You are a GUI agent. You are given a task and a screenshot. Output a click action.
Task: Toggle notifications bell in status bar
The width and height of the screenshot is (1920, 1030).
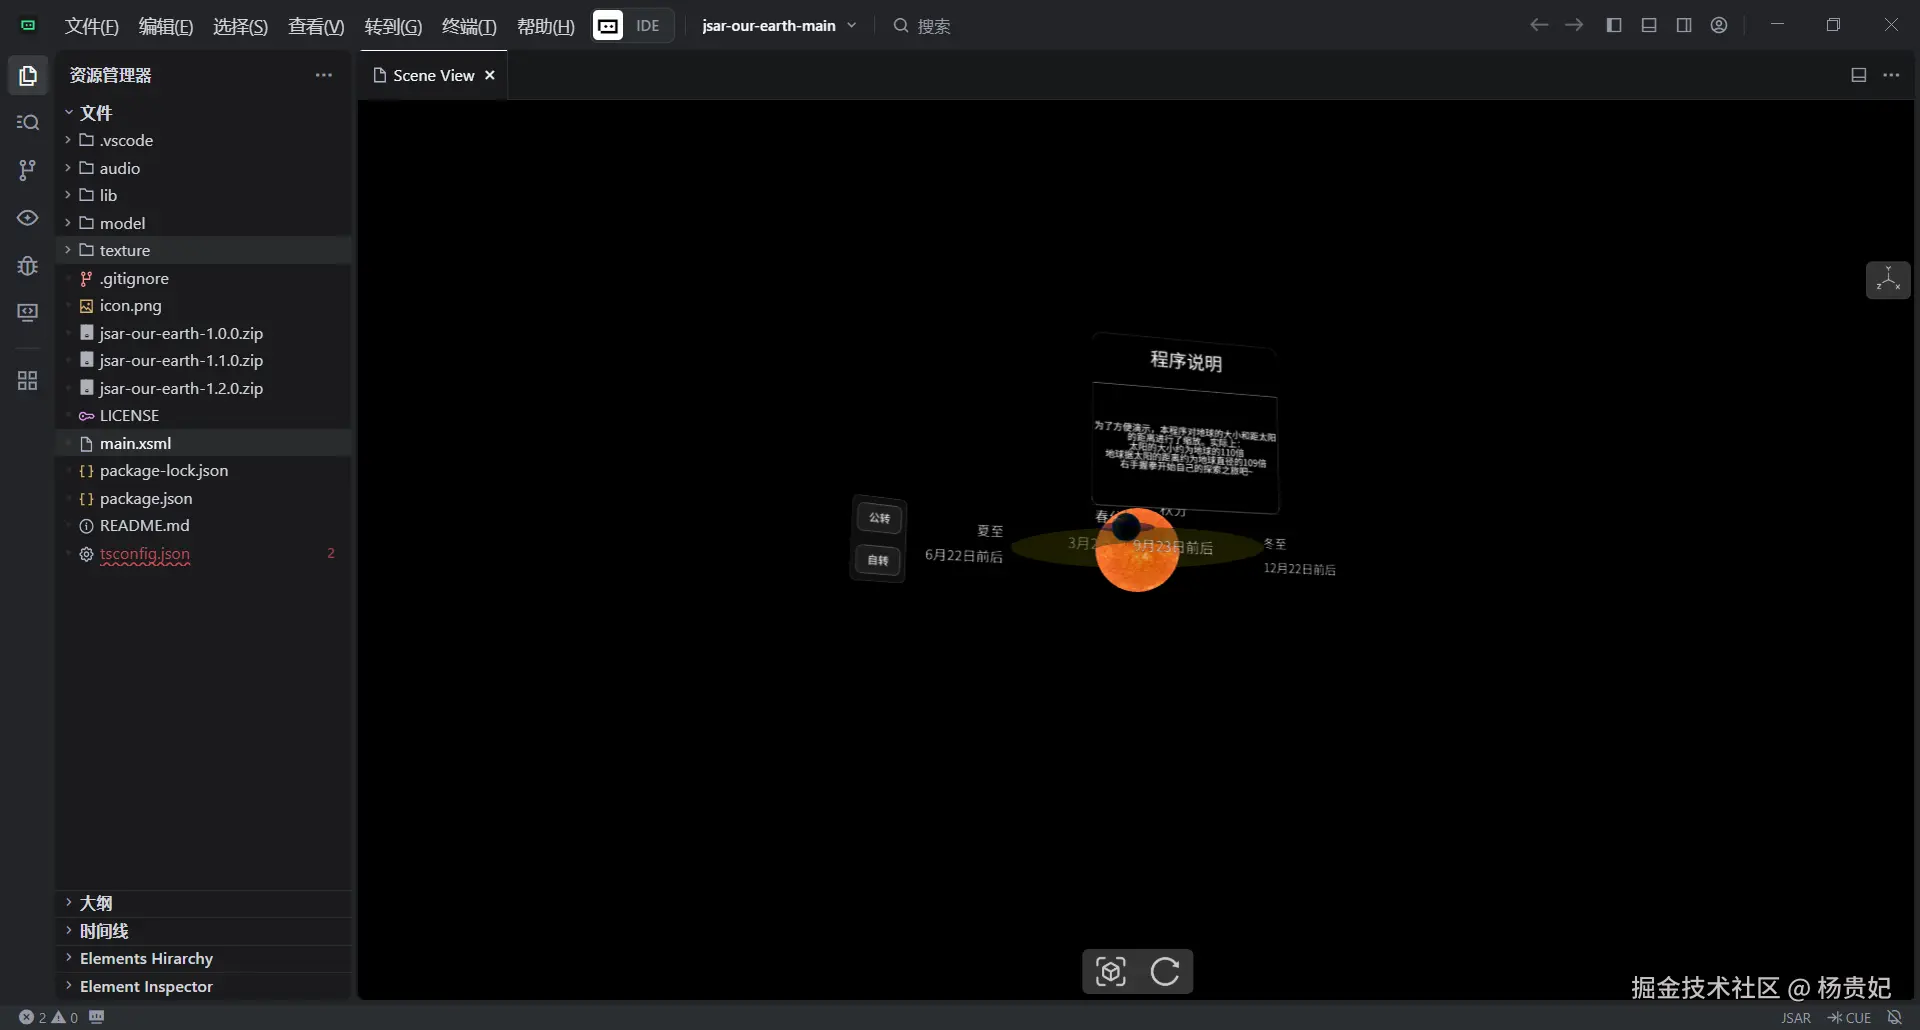tap(1894, 1017)
